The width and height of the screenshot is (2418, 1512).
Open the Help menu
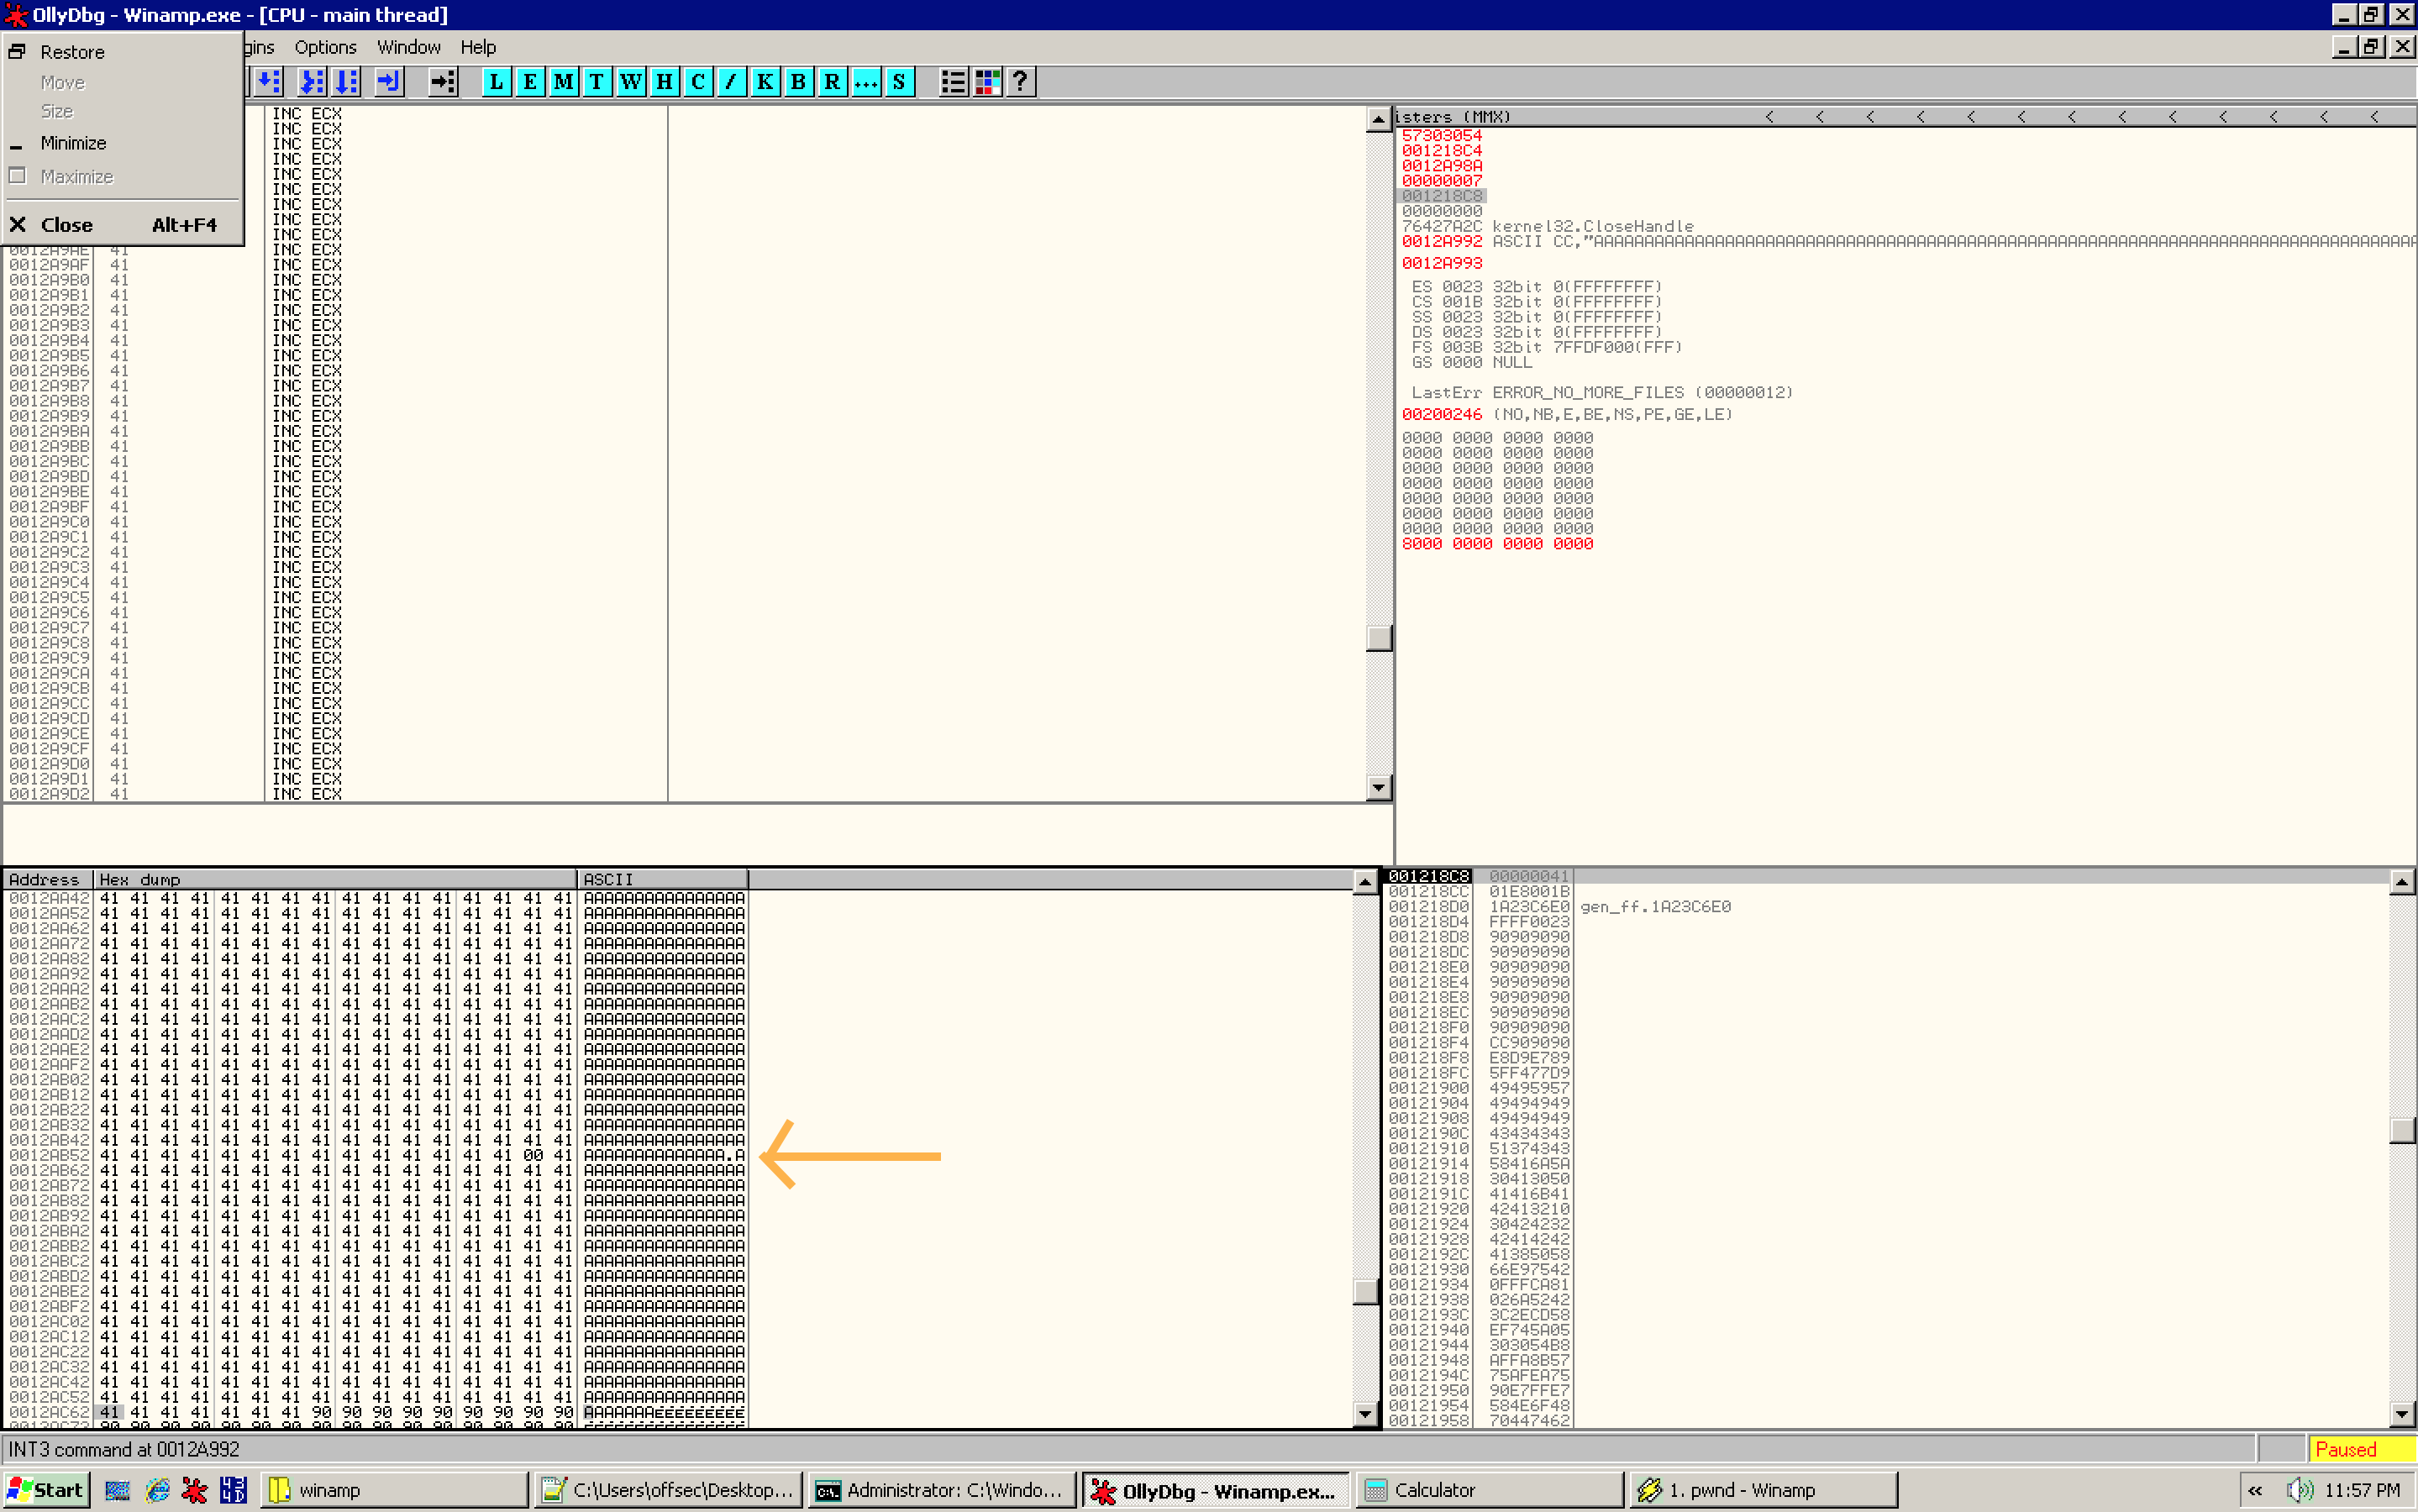[478, 47]
